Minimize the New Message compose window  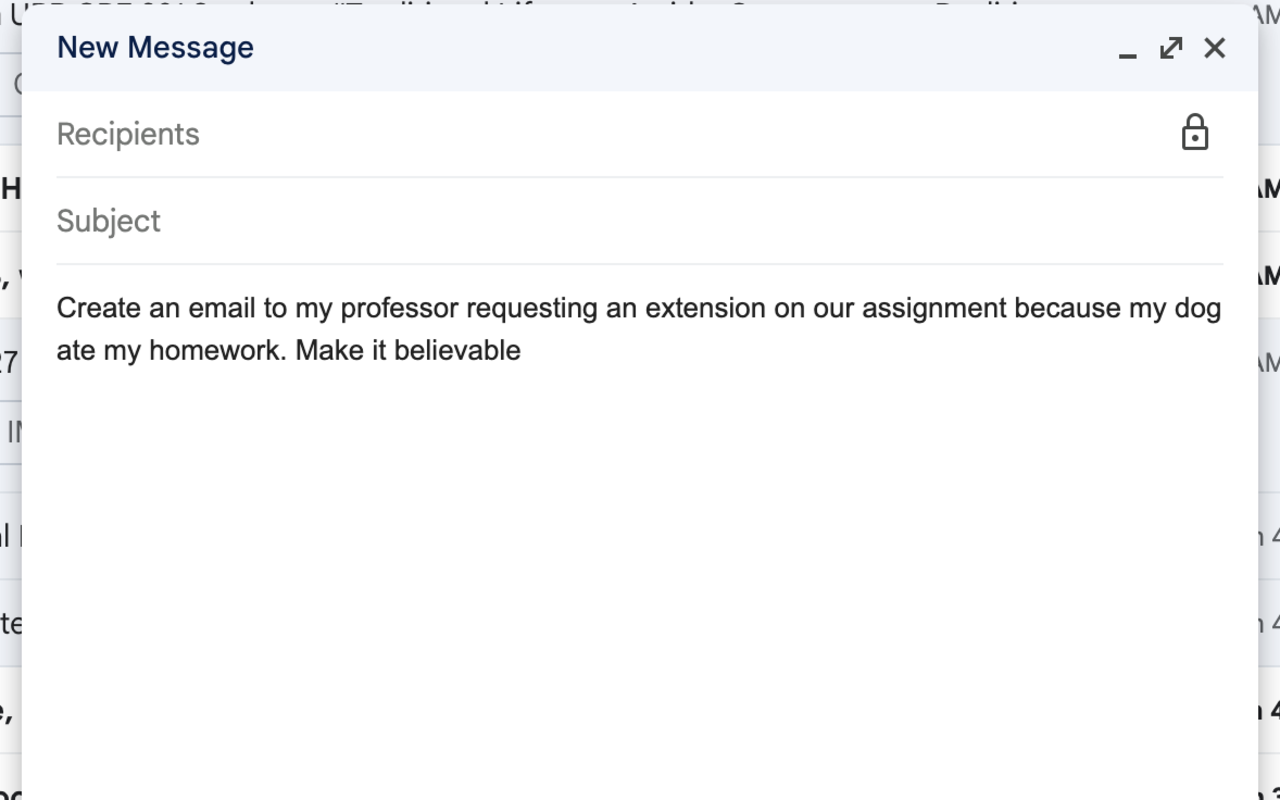(x=1127, y=48)
